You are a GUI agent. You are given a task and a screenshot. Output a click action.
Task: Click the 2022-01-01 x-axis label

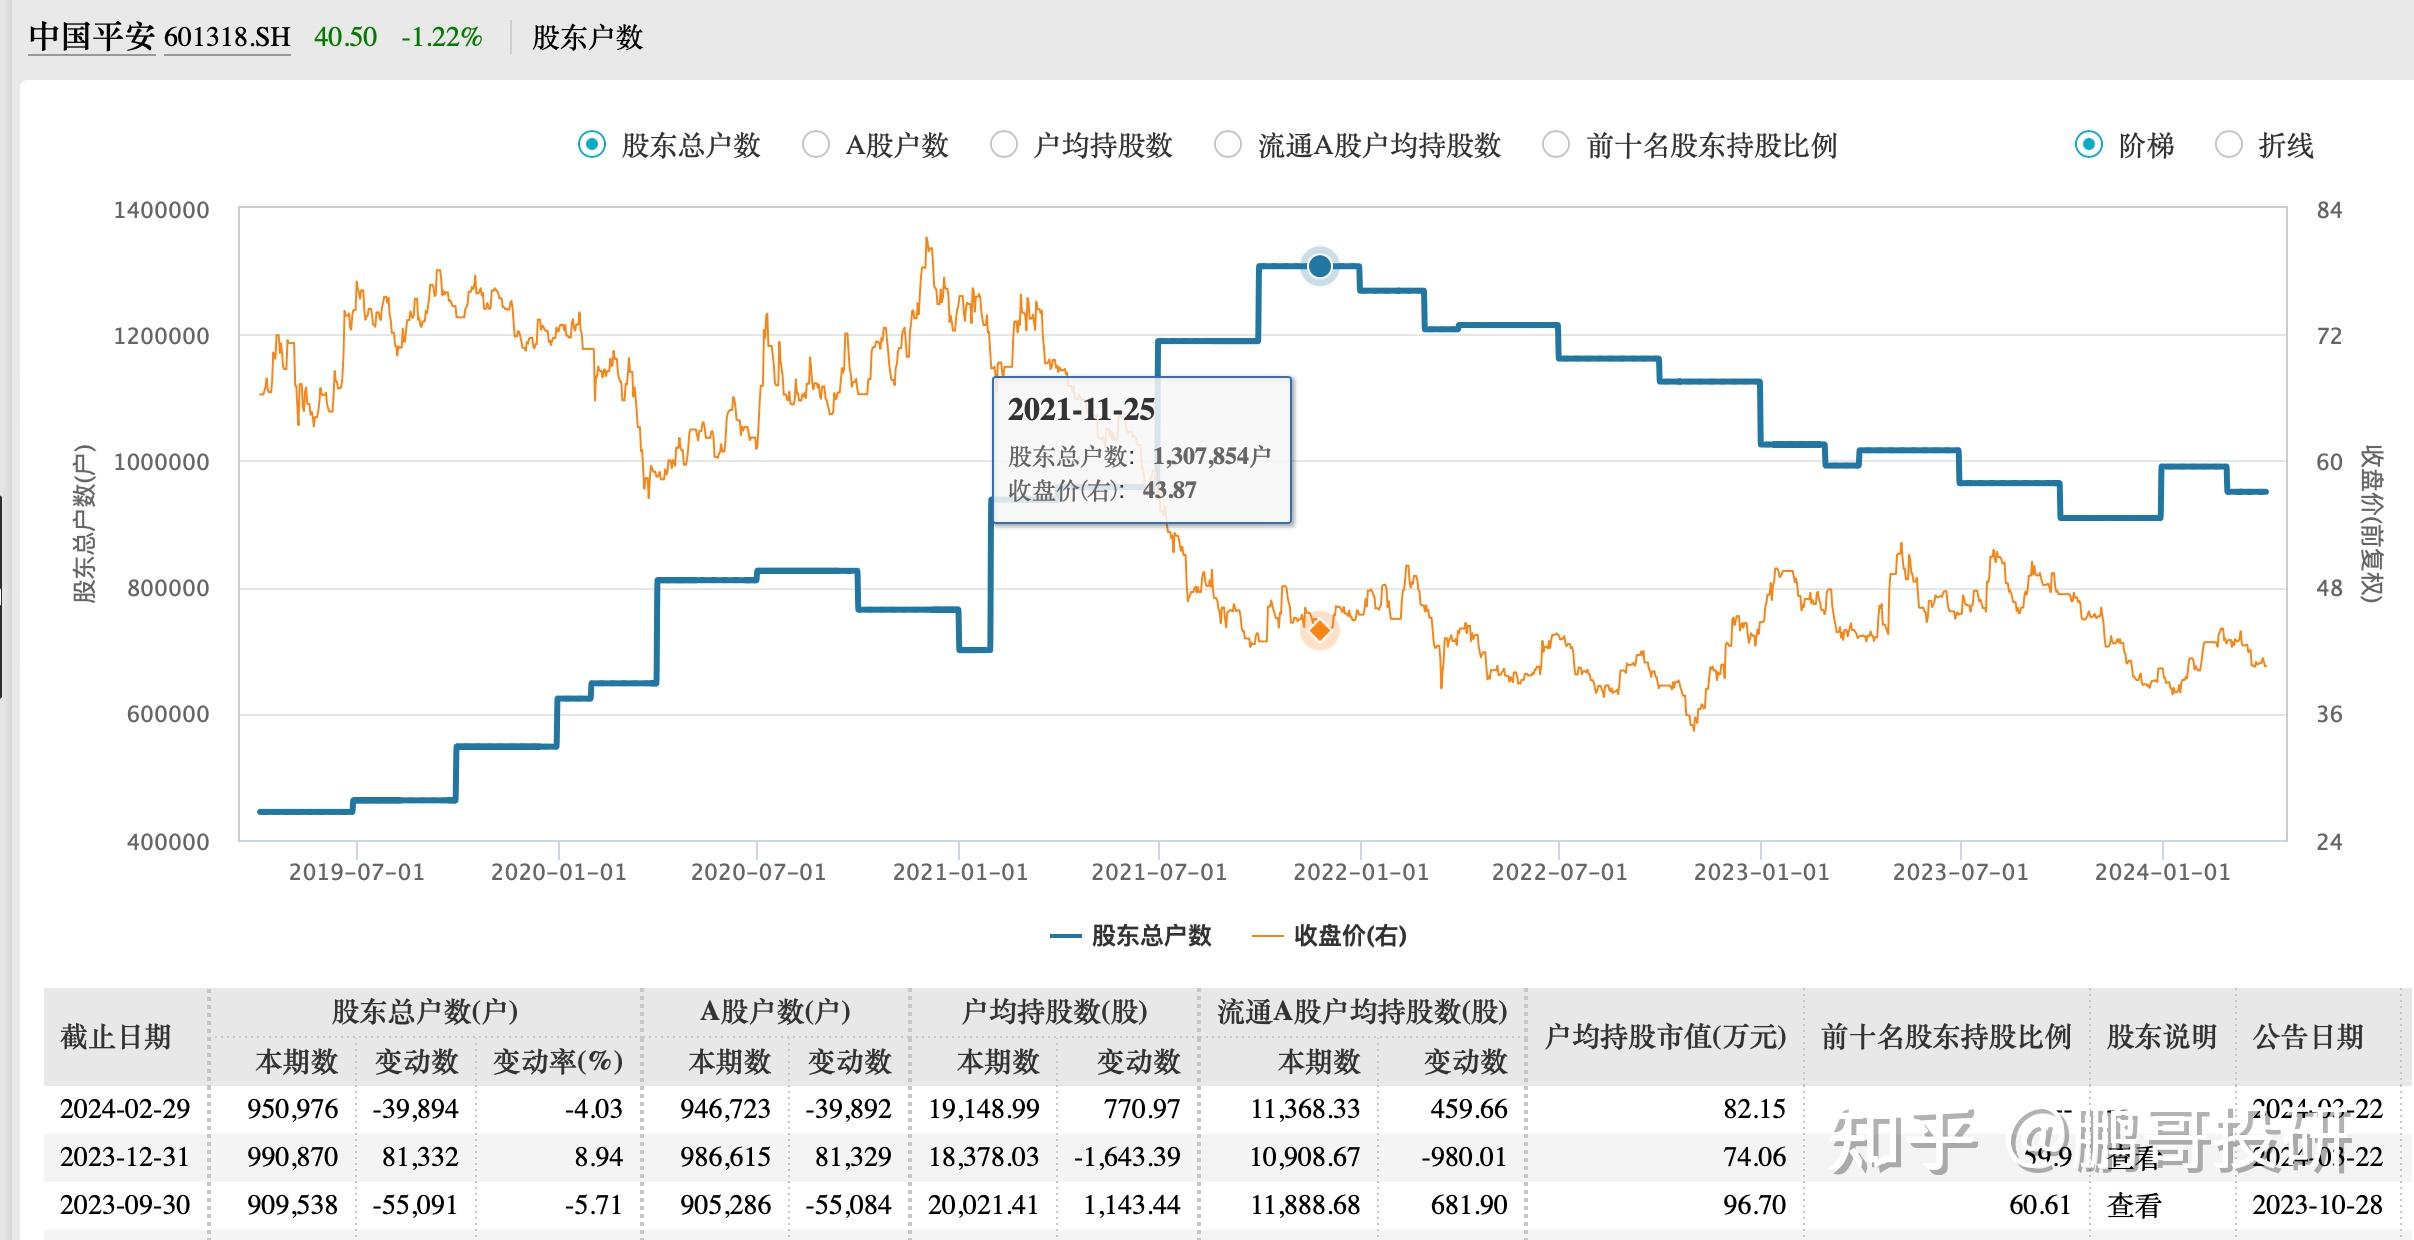(x=1362, y=872)
